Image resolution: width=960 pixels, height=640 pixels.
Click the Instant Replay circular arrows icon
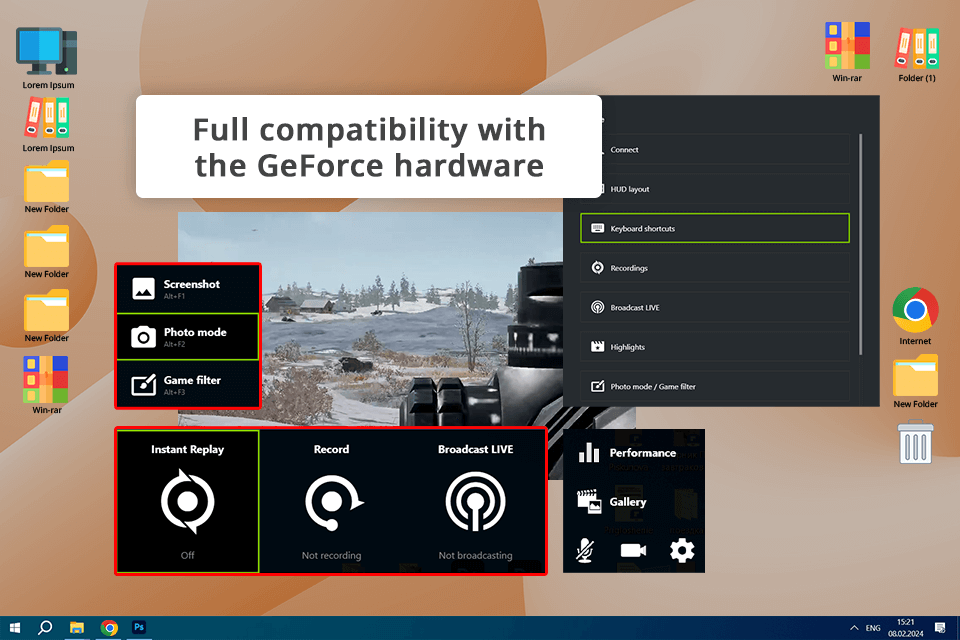[x=187, y=502]
